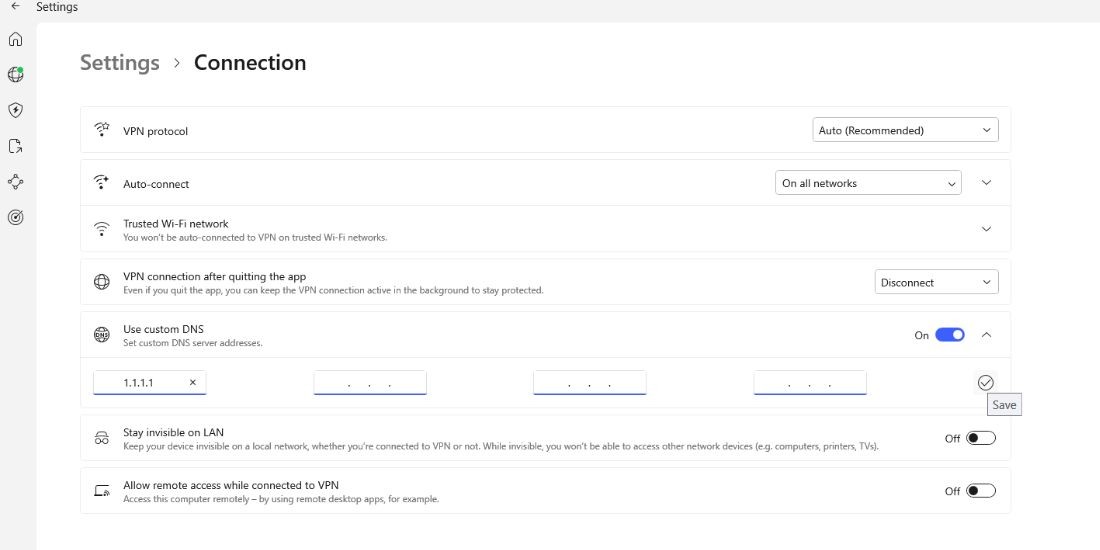This screenshot has height=550, width=1100.
Task: Click the Set custom DNS server addresses description
Action: coord(193,343)
